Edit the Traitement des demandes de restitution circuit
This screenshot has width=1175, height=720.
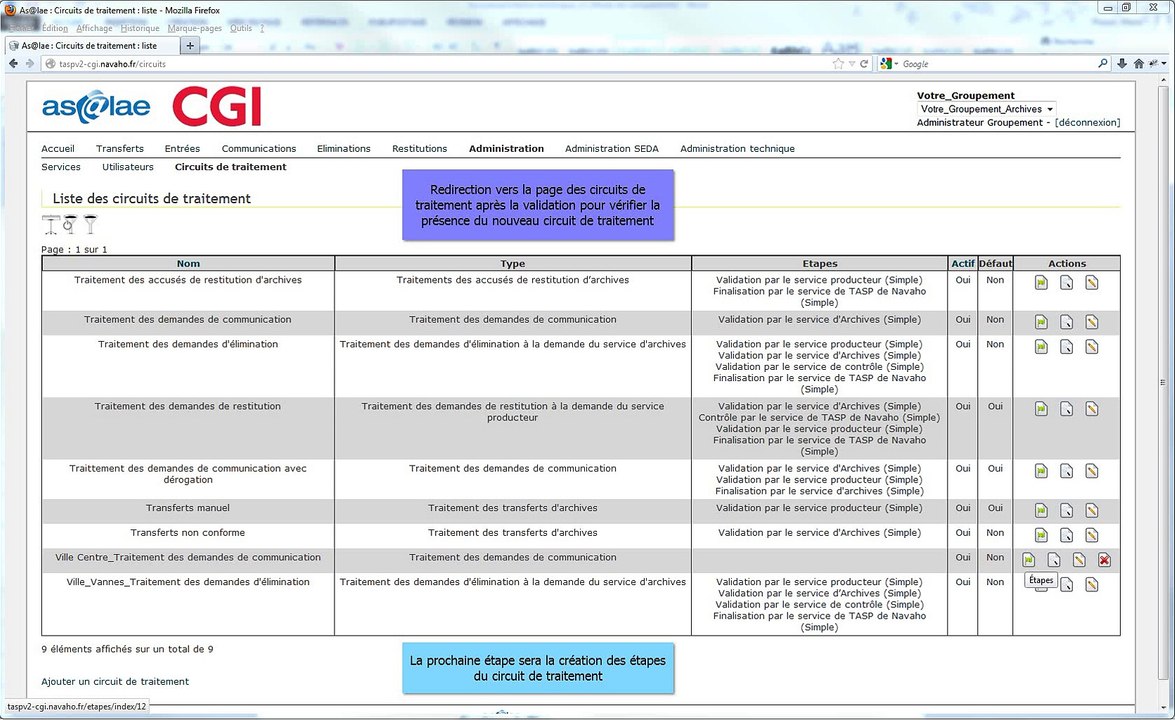tap(1092, 409)
